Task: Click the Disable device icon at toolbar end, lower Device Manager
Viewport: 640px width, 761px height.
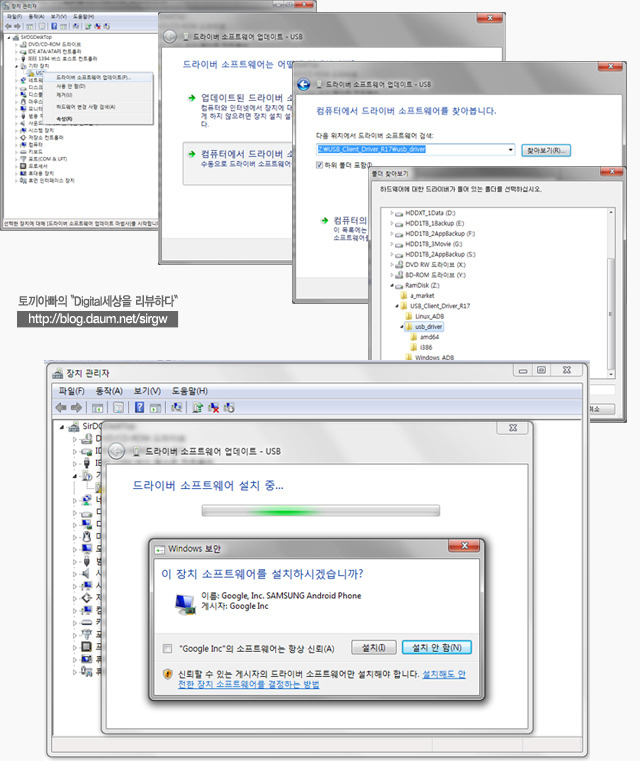Action: 229,408
